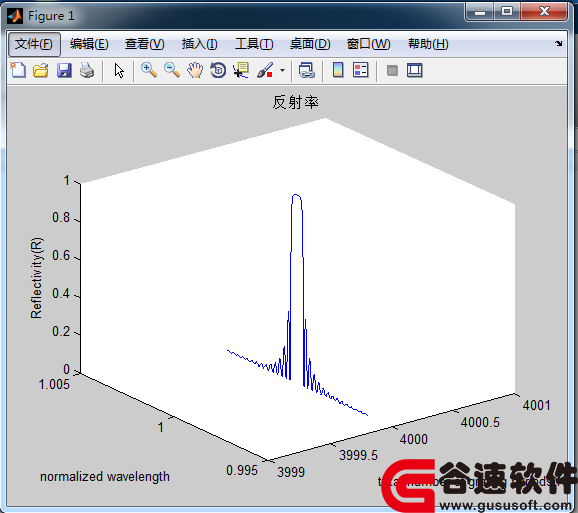Click the 4000.5 tick label
Viewport: 578px width, 513px height.
tap(480, 422)
